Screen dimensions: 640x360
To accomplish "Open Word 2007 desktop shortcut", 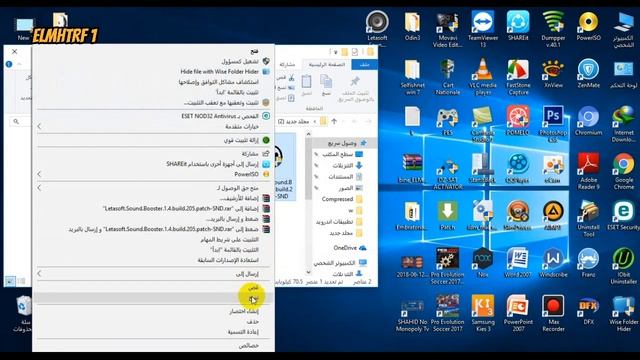I will (x=518, y=263).
